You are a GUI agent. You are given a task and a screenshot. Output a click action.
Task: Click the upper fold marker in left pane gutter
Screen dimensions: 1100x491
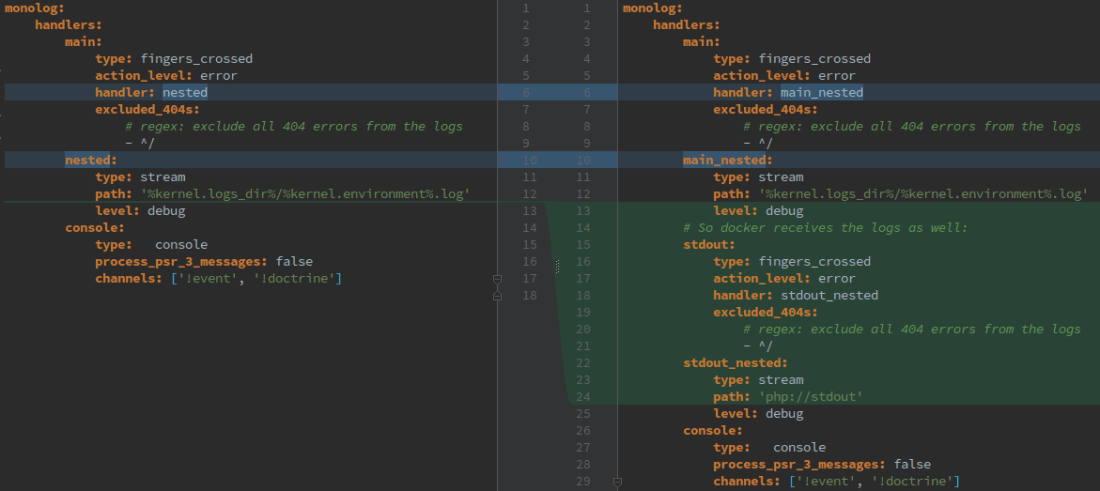point(497,279)
